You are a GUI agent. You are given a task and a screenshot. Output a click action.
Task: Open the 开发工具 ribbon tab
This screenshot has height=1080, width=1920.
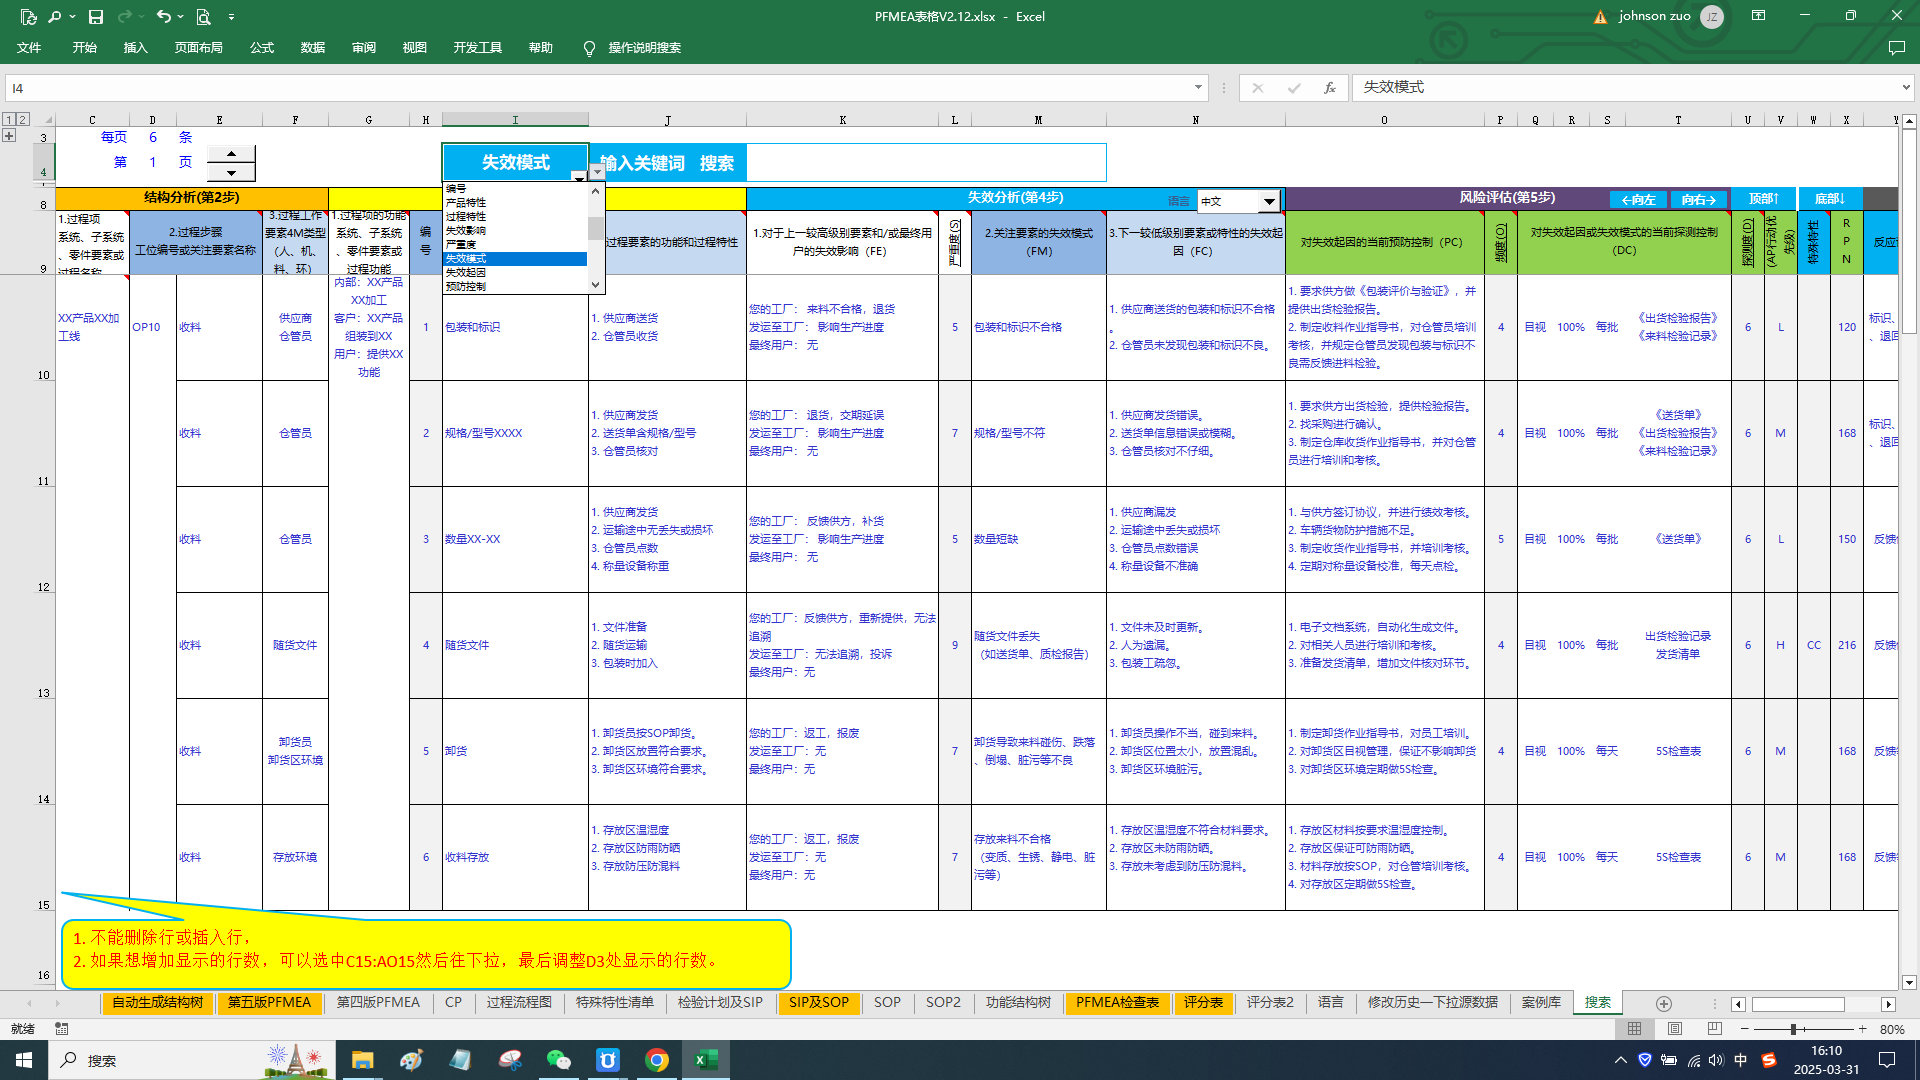[477, 48]
